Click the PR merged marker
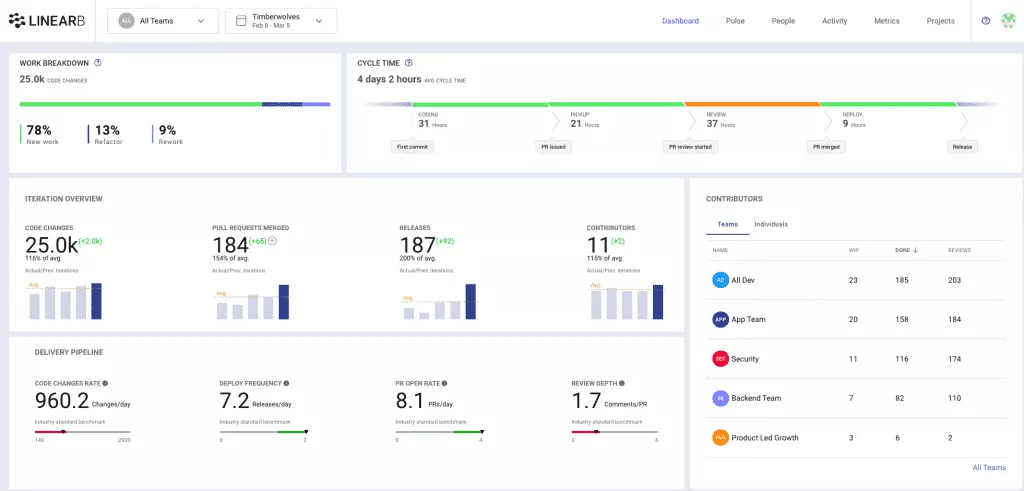Screen dimensions: 1024x491 point(826,147)
